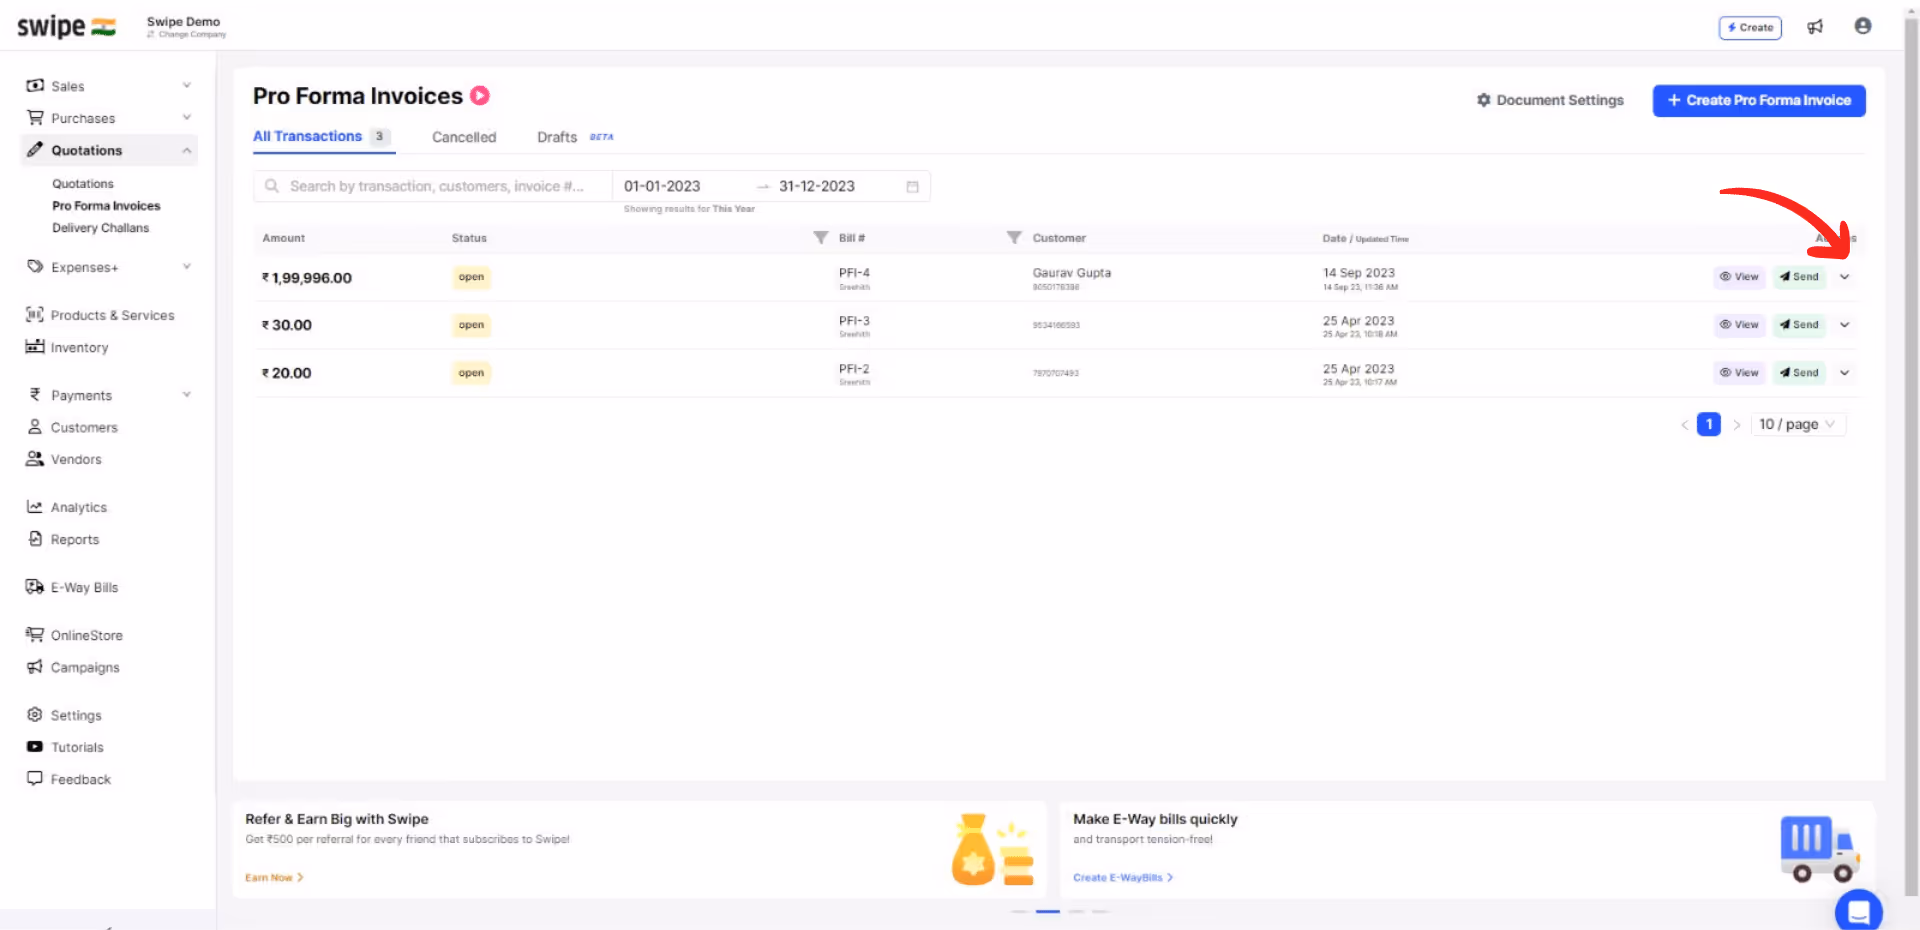1920x930 pixels.
Task: Click amount ₹1,99,996.00 cell
Action: click(x=307, y=278)
